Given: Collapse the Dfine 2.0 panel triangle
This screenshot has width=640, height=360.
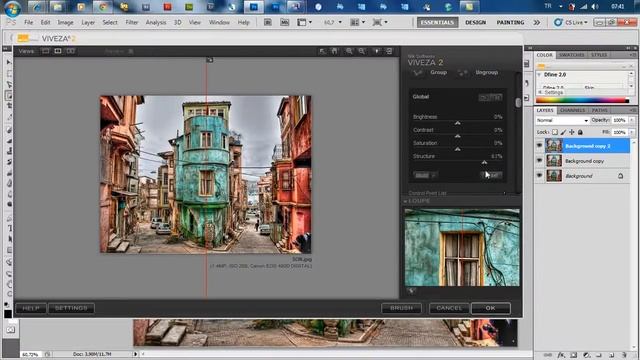Looking at the screenshot, I should tap(539, 75).
